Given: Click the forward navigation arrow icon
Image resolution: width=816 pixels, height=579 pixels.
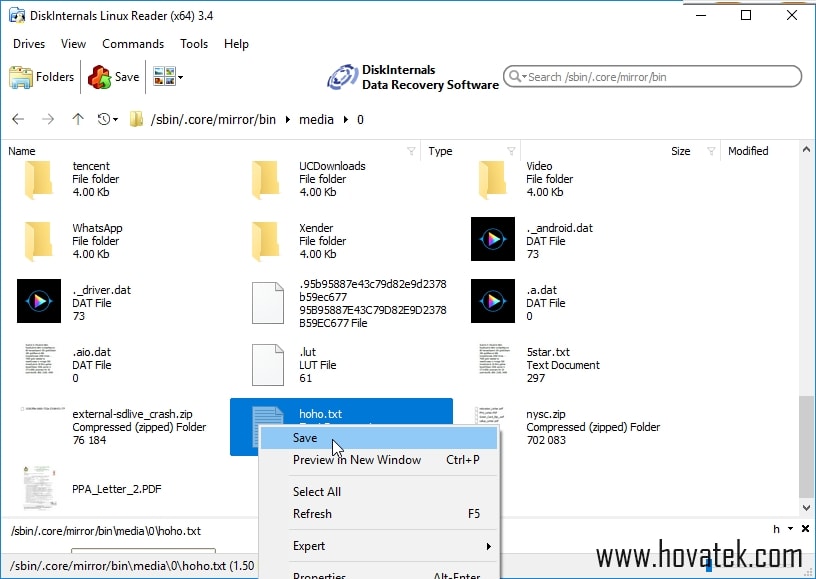Looking at the screenshot, I should [47, 119].
